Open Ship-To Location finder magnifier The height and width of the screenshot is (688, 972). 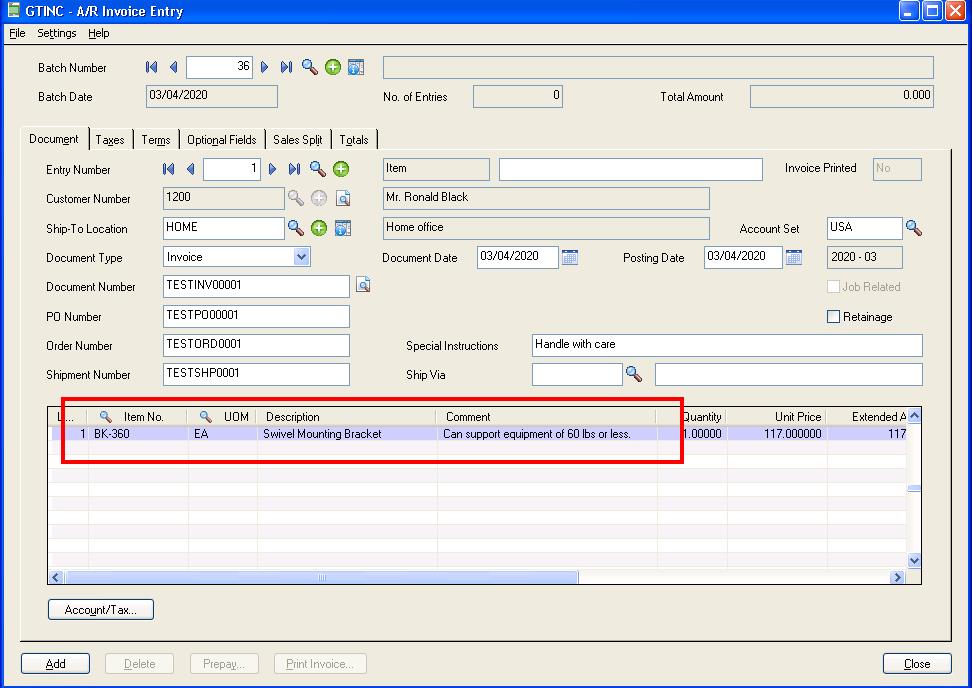coord(296,228)
